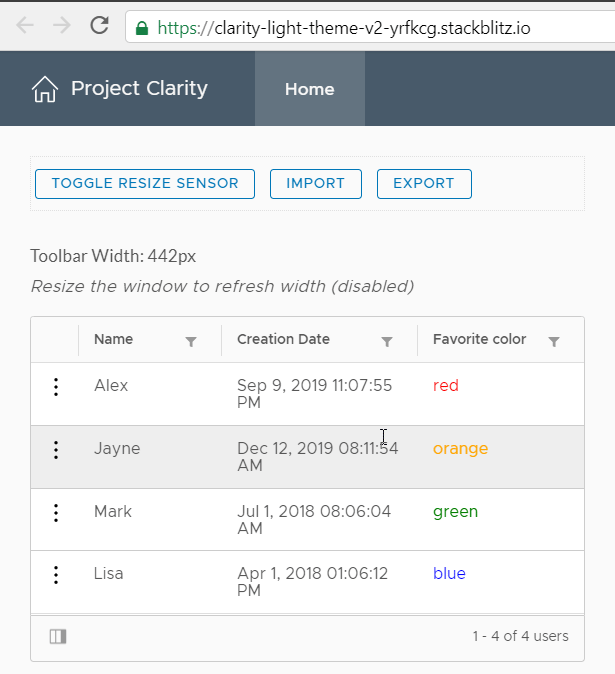Click the Import button

point(315,184)
